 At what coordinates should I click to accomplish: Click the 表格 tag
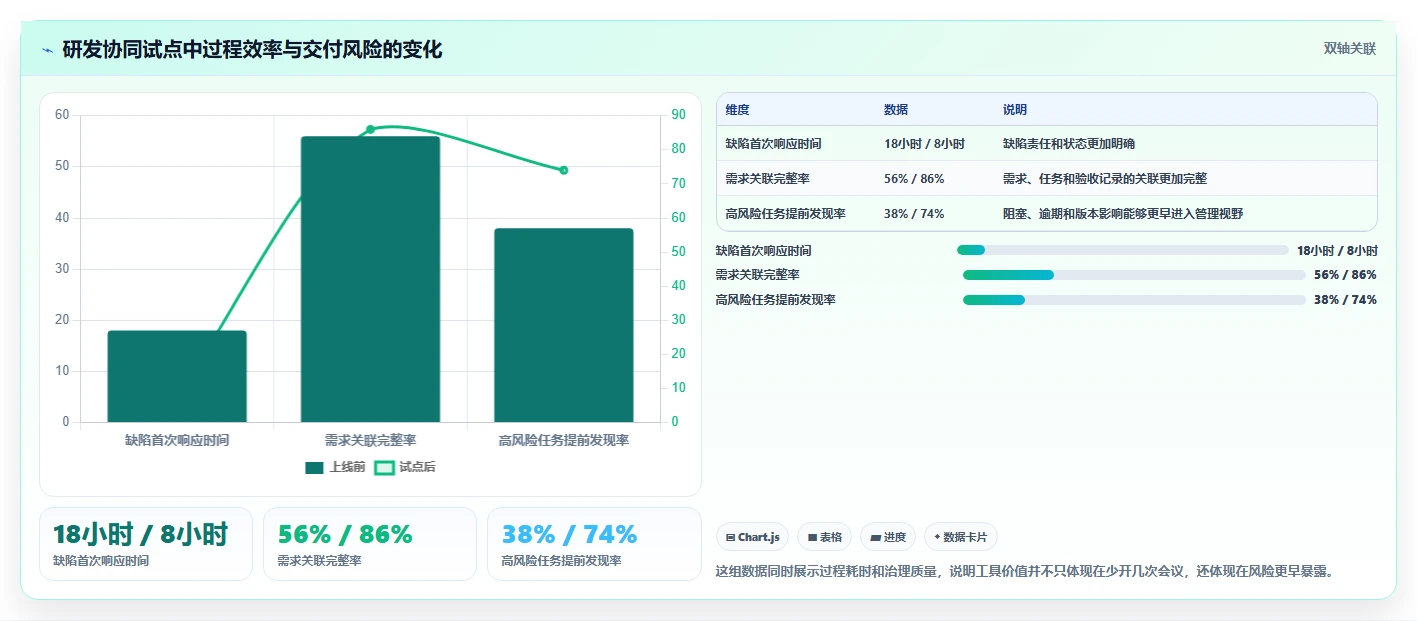click(824, 537)
